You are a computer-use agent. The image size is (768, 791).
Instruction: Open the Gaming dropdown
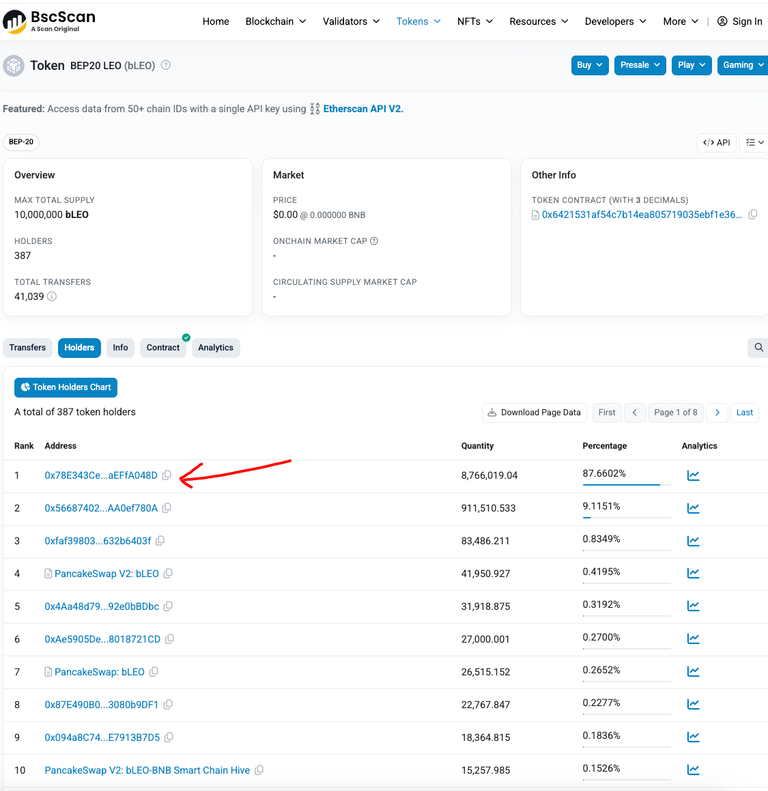743,65
